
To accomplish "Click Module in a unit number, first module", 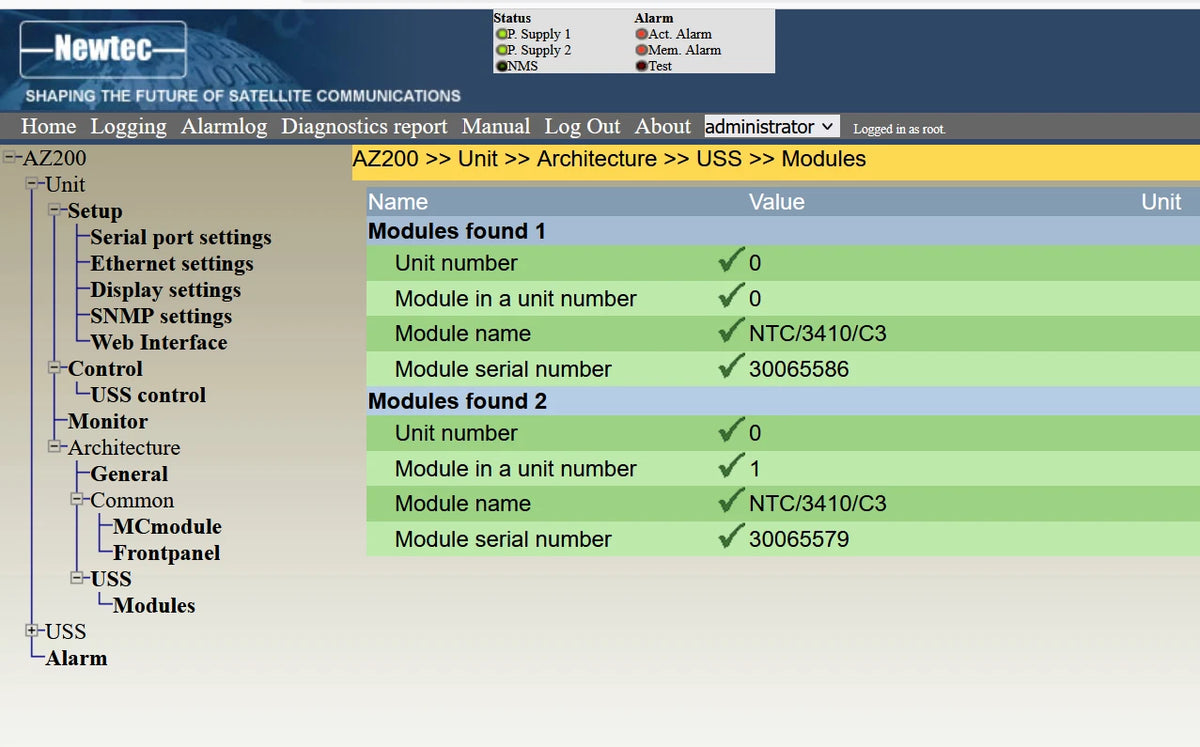I will [516, 299].
